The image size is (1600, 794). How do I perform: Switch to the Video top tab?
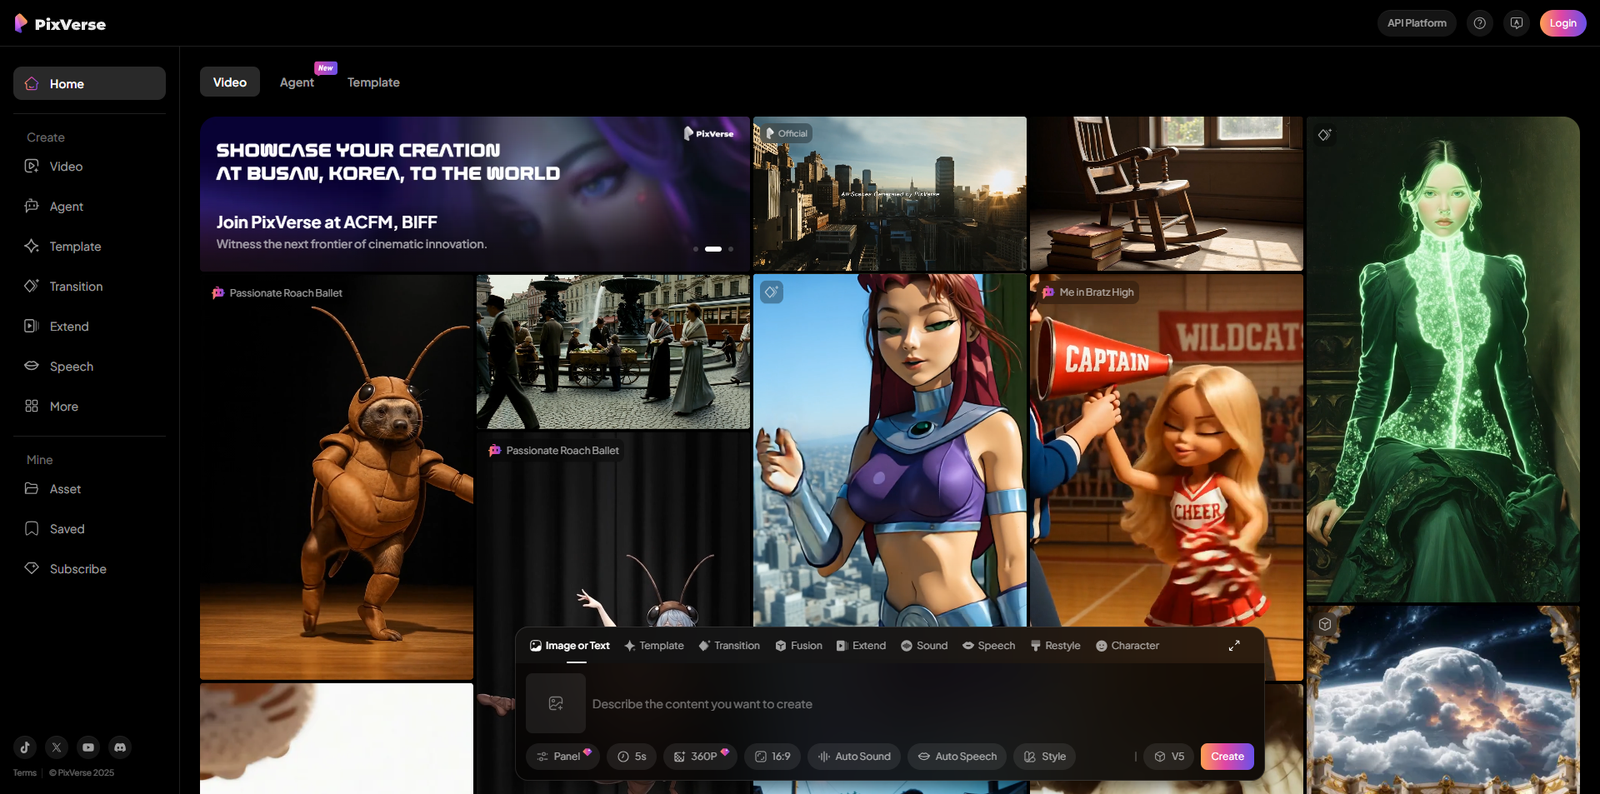click(230, 82)
